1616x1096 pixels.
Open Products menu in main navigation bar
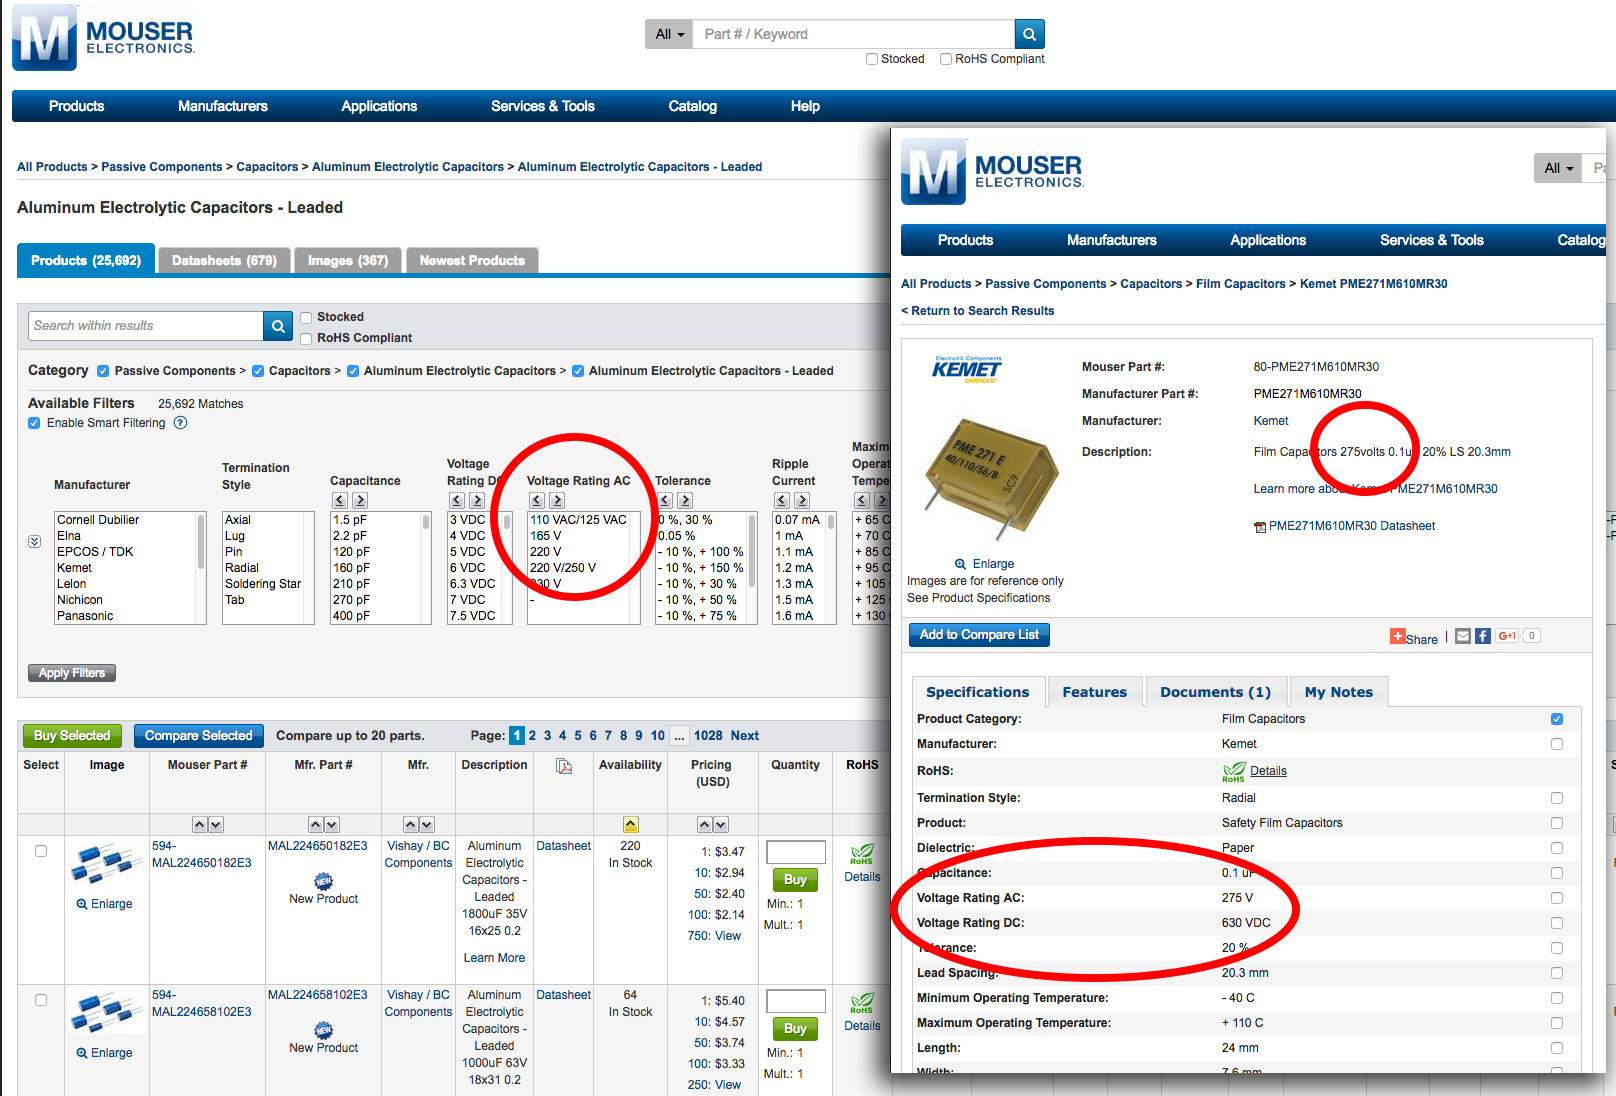[77, 107]
